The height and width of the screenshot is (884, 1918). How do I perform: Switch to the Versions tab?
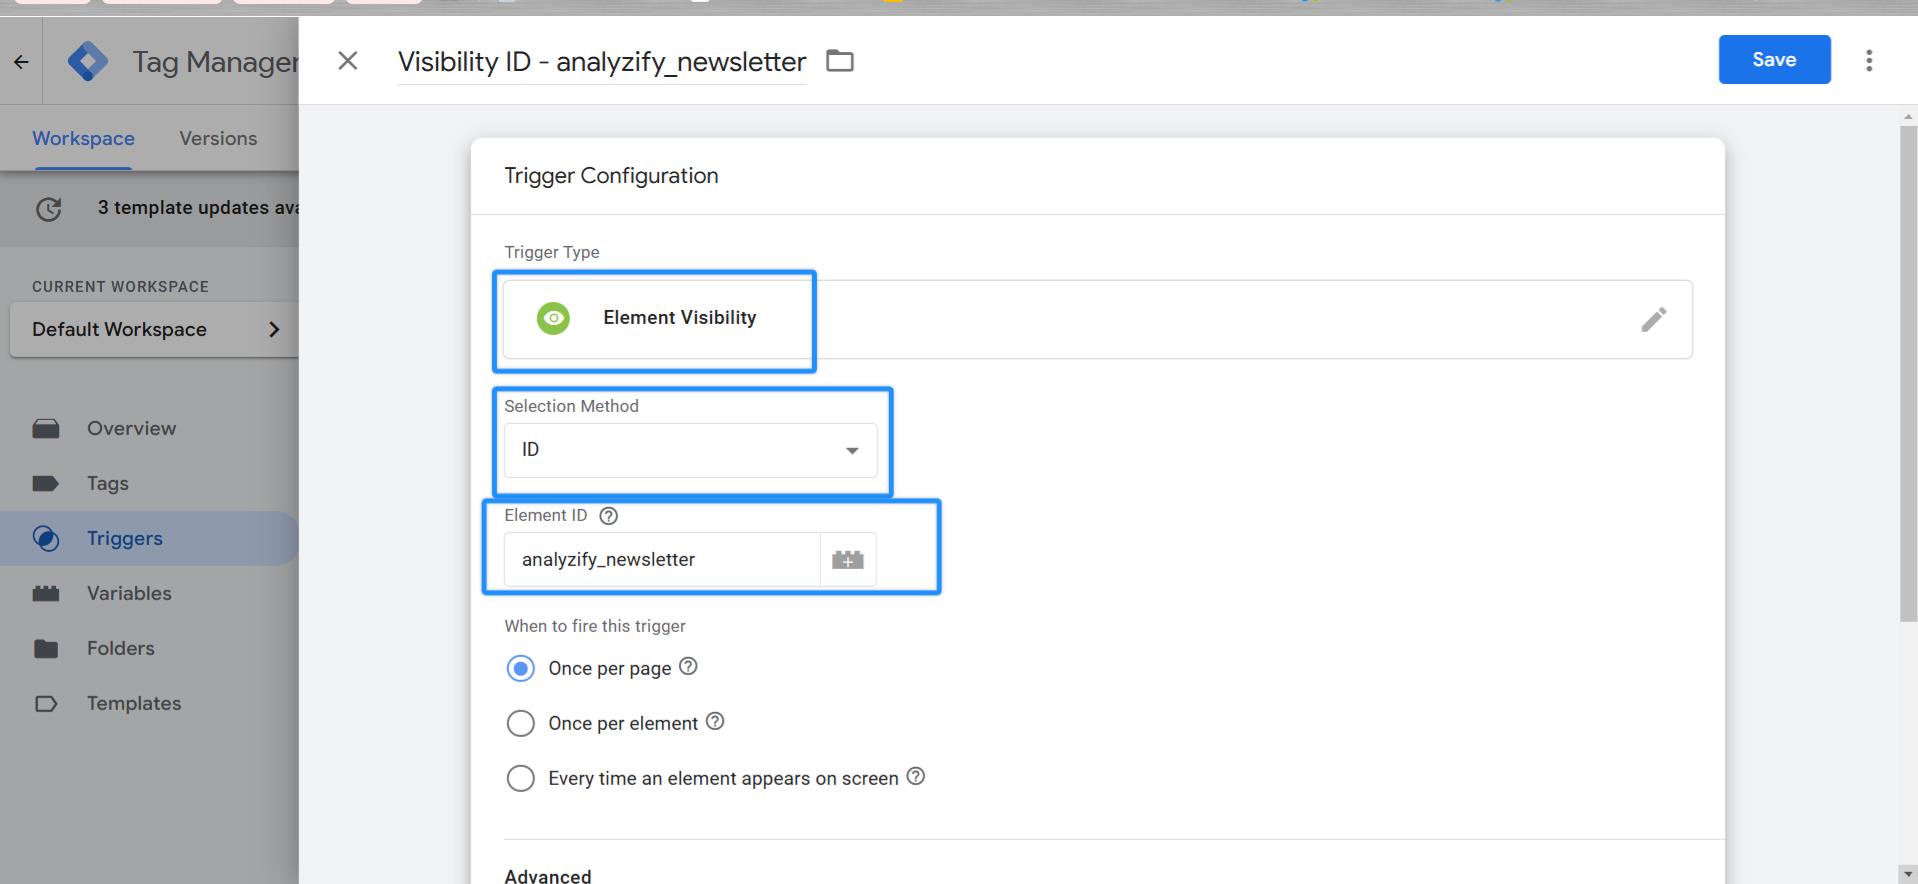pos(218,139)
